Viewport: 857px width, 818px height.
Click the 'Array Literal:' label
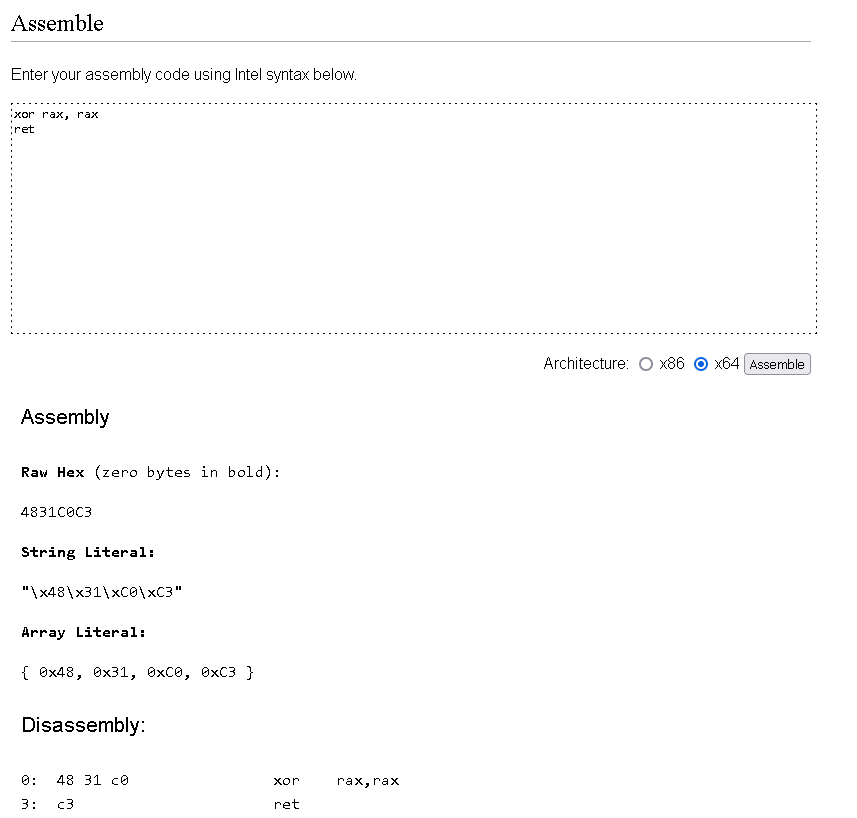click(x=83, y=633)
